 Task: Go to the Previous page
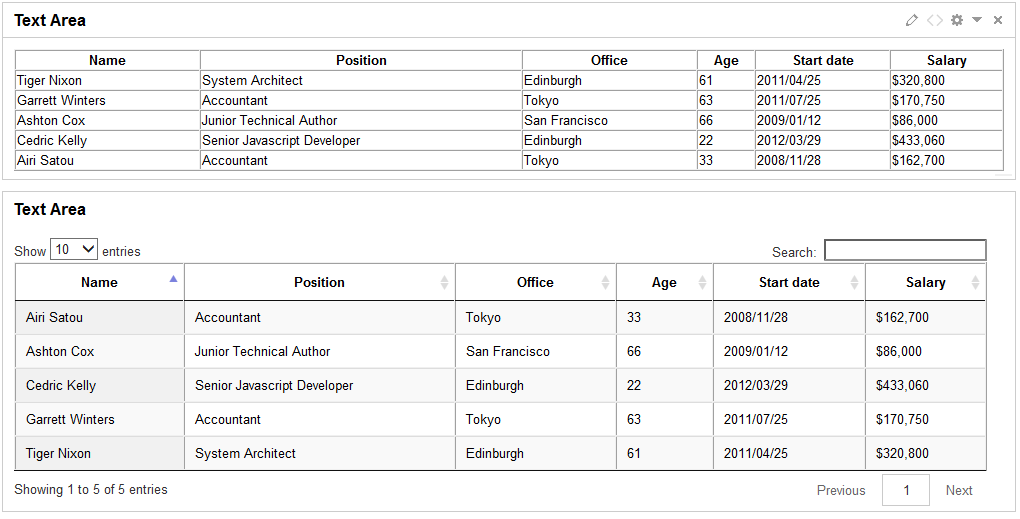(841, 490)
